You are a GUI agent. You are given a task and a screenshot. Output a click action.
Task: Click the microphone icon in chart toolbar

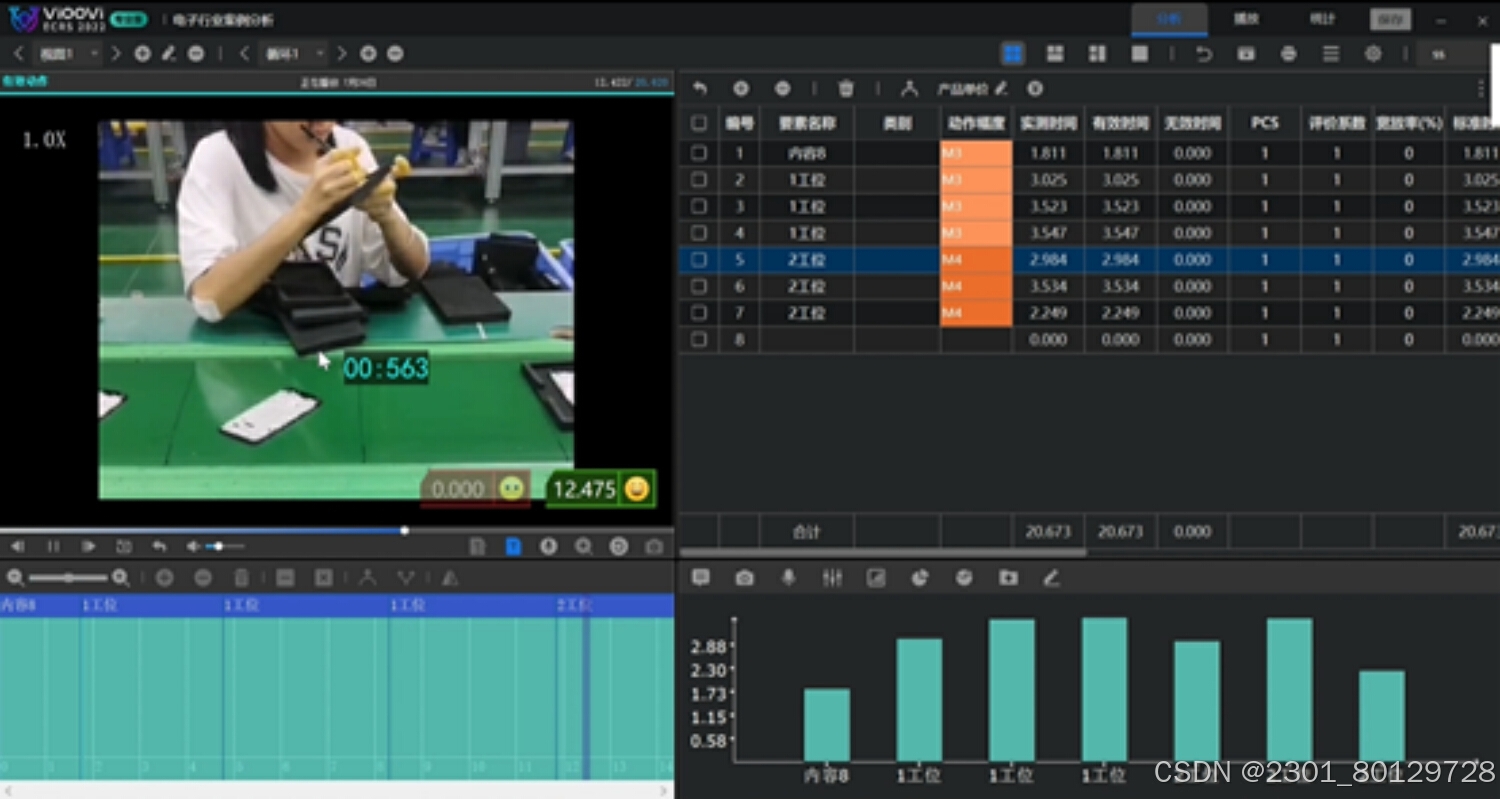click(788, 578)
